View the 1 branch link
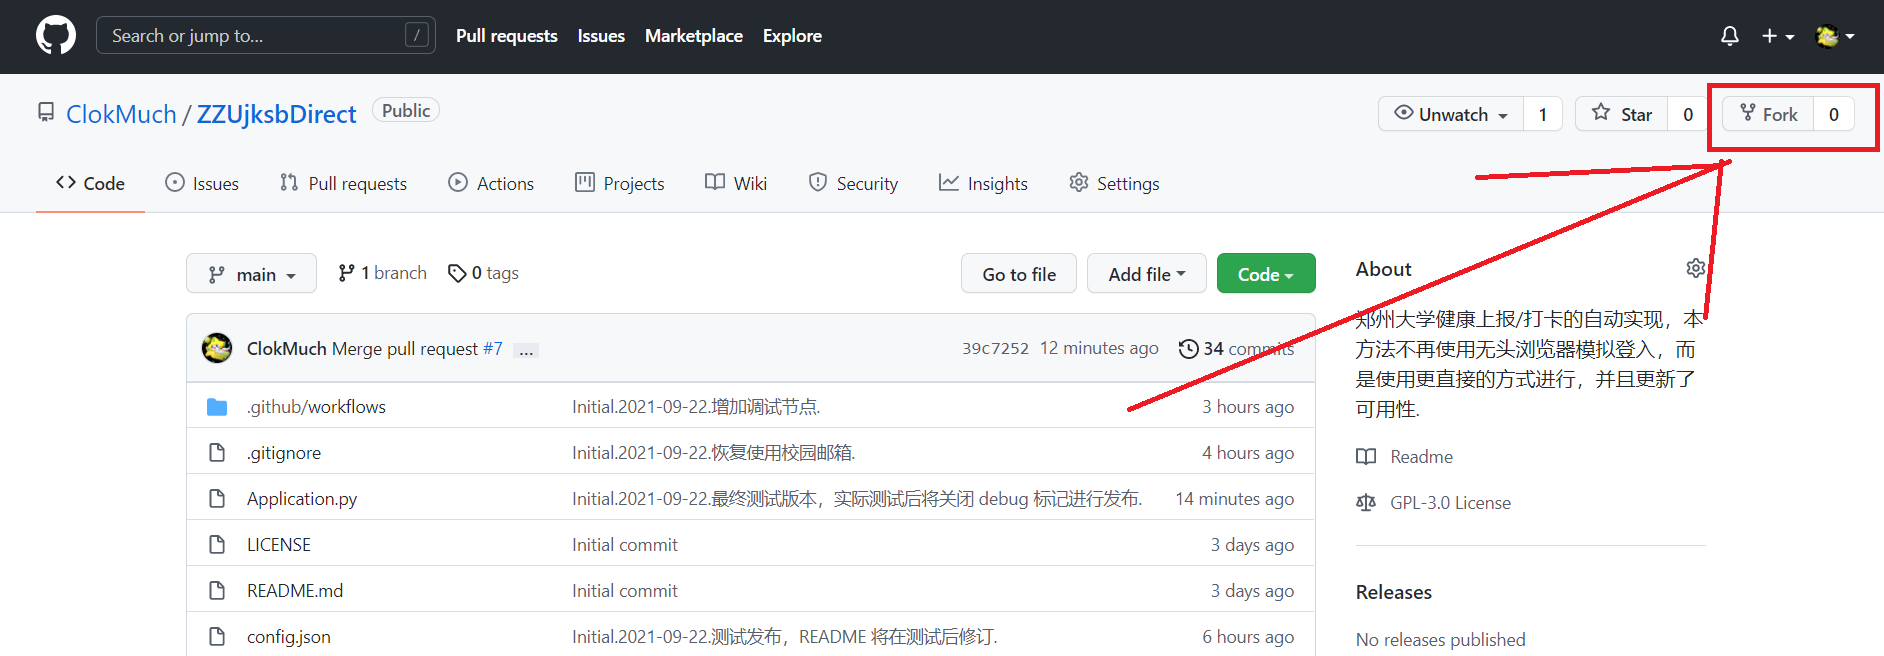This screenshot has width=1884, height=656. coord(382,273)
